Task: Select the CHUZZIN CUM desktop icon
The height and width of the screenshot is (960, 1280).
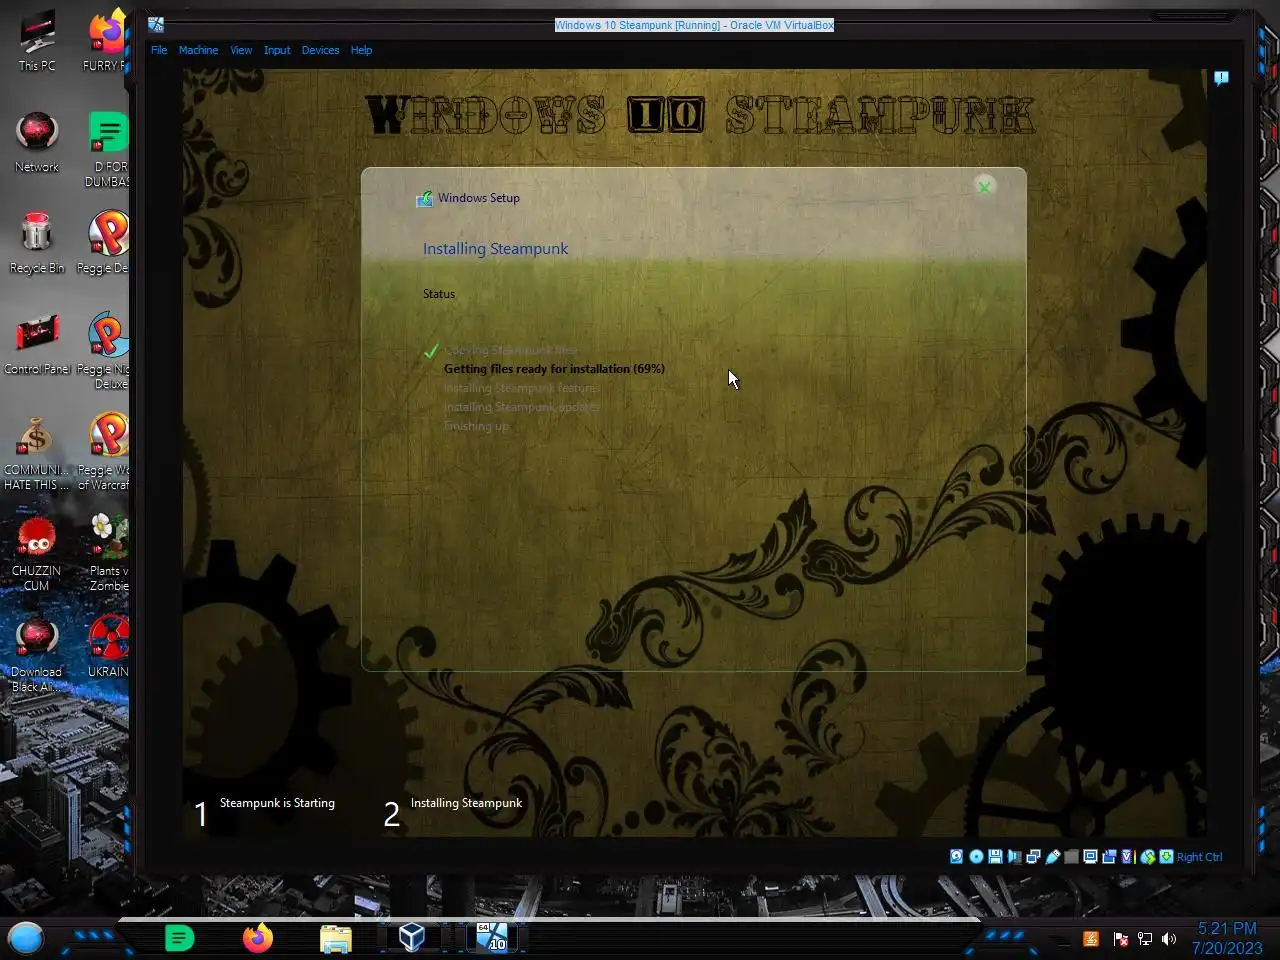Action: pyautogui.click(x=37, y=553)
